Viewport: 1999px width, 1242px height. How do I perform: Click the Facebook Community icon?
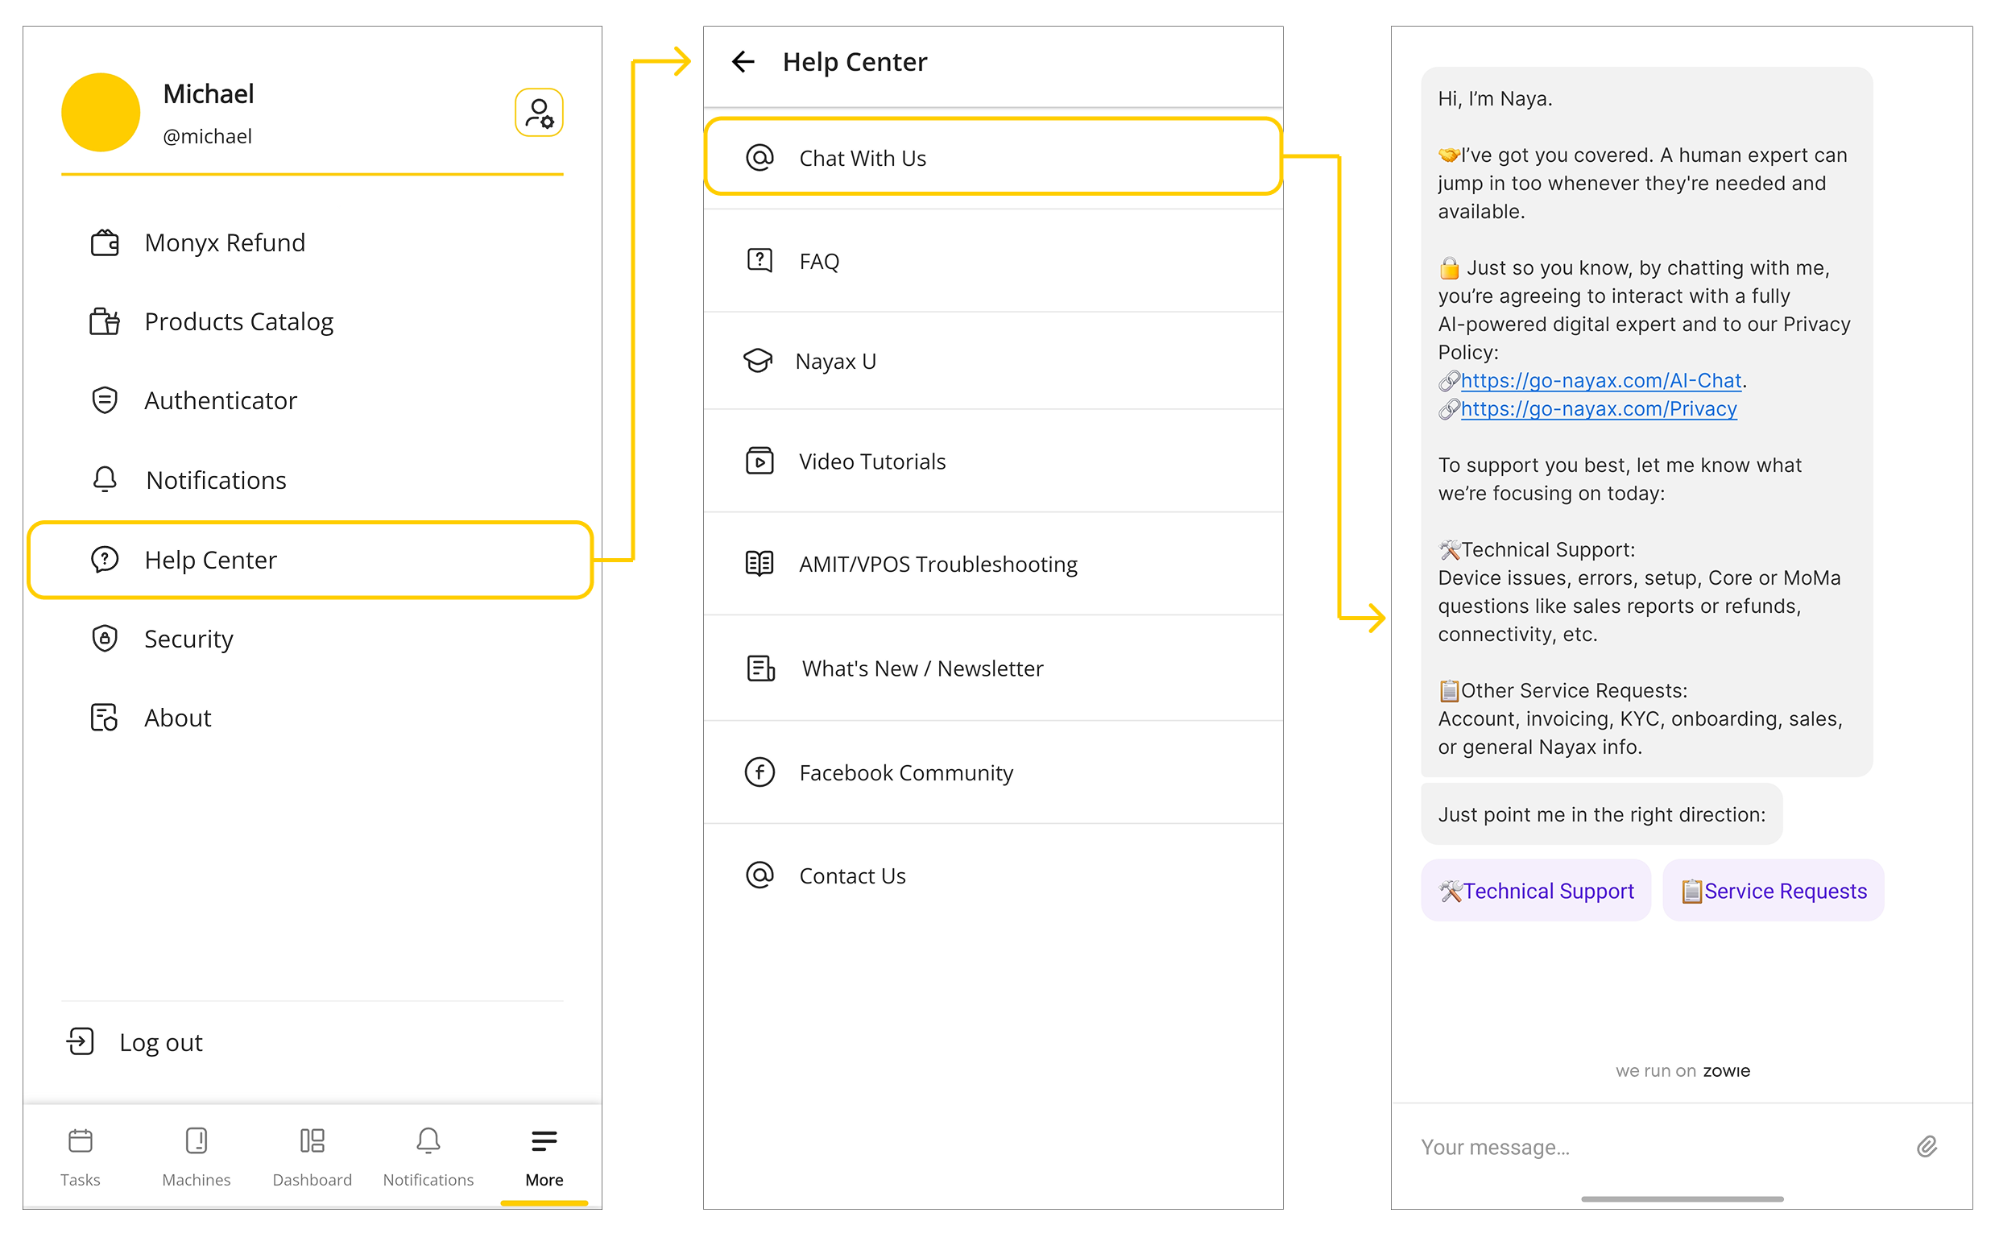coord(760,772)
